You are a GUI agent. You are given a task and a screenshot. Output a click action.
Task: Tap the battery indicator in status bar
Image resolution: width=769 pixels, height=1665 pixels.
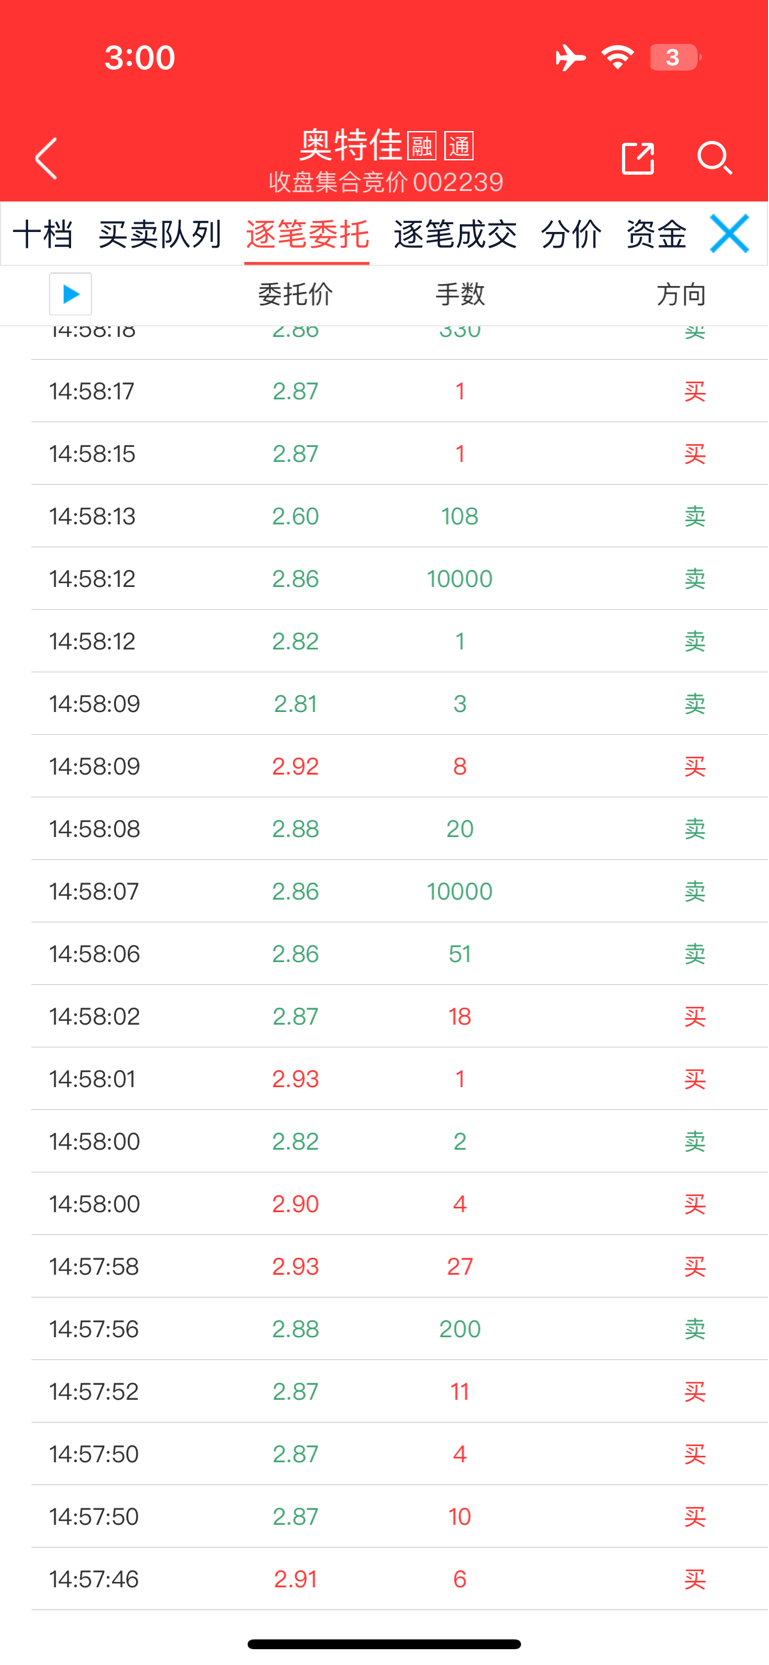[675, 57]
